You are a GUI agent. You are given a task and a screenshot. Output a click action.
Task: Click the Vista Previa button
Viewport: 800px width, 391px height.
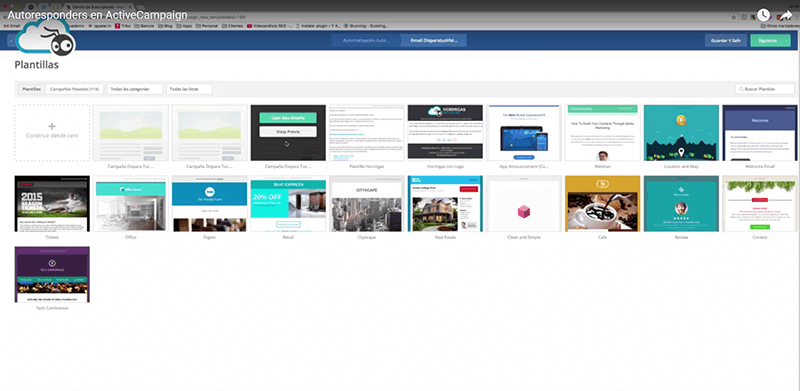tap(288, 132)
